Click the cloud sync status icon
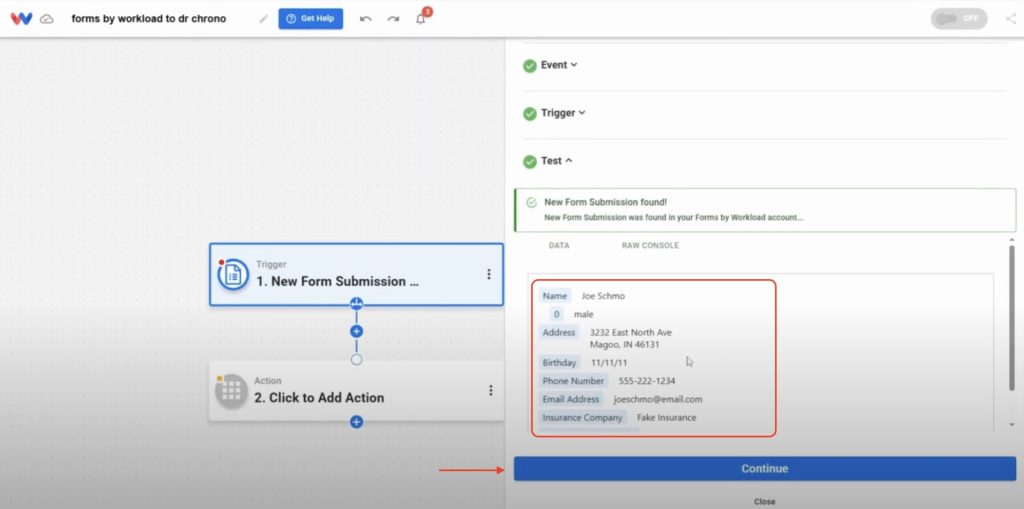This screenshot has height=509, width=1024. [x=46, y=19]
